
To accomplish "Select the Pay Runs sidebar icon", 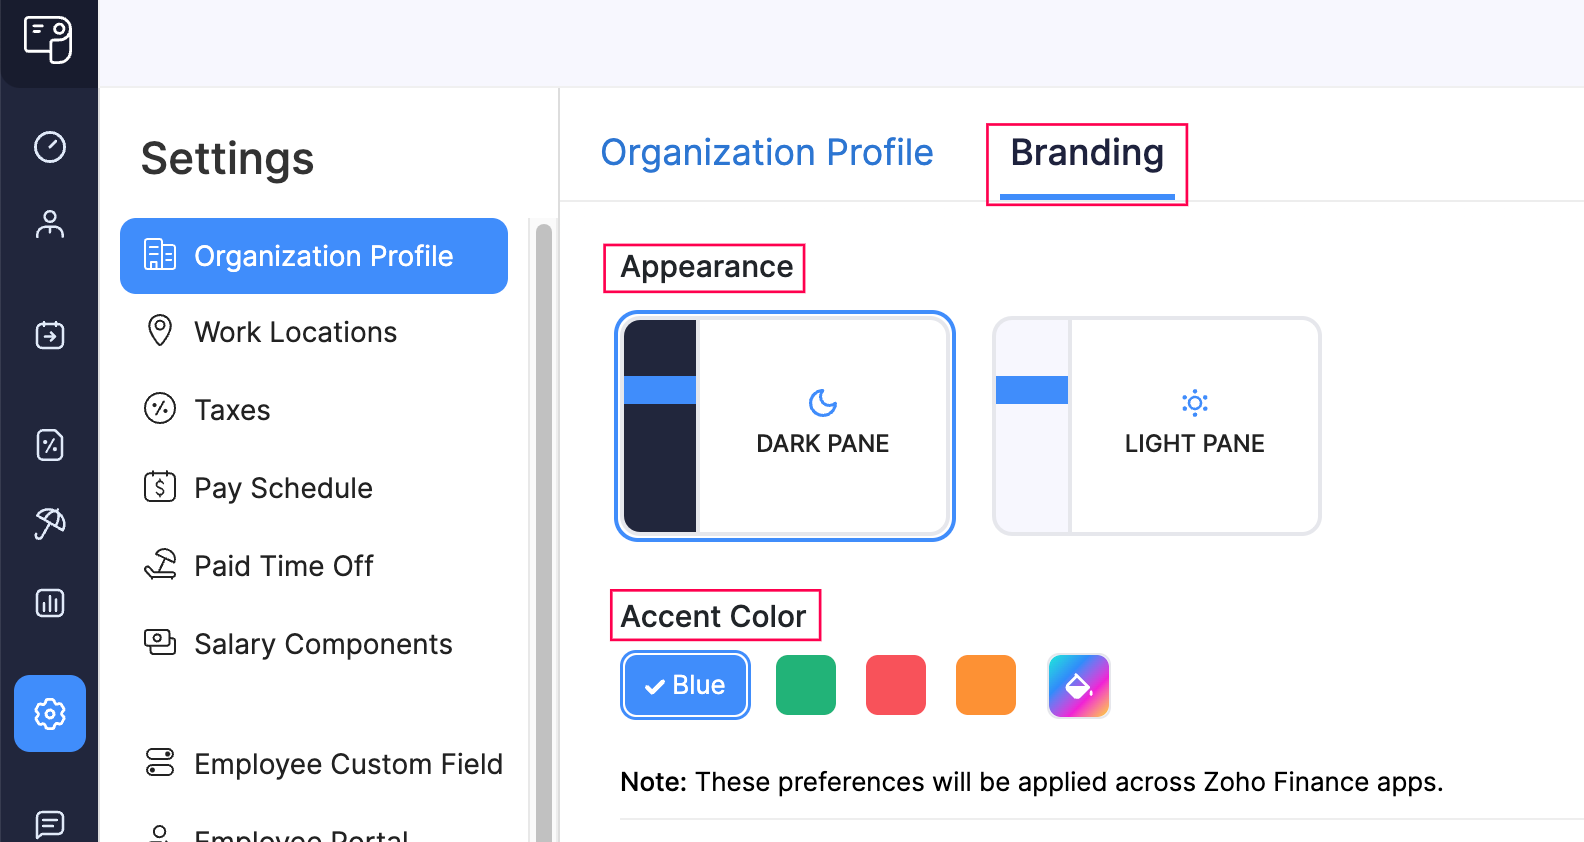I will click(x=49, y=335).
